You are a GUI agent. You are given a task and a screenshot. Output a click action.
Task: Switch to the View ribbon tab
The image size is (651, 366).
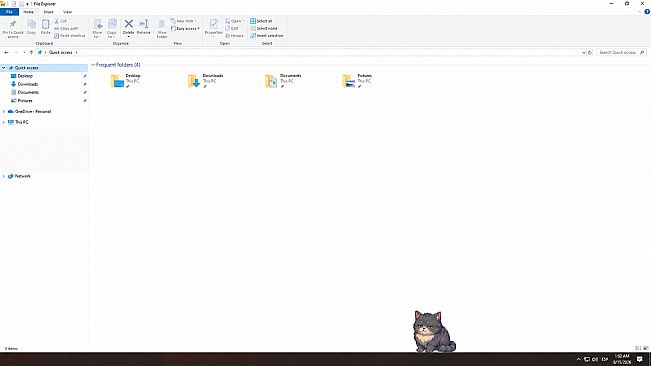67,12
